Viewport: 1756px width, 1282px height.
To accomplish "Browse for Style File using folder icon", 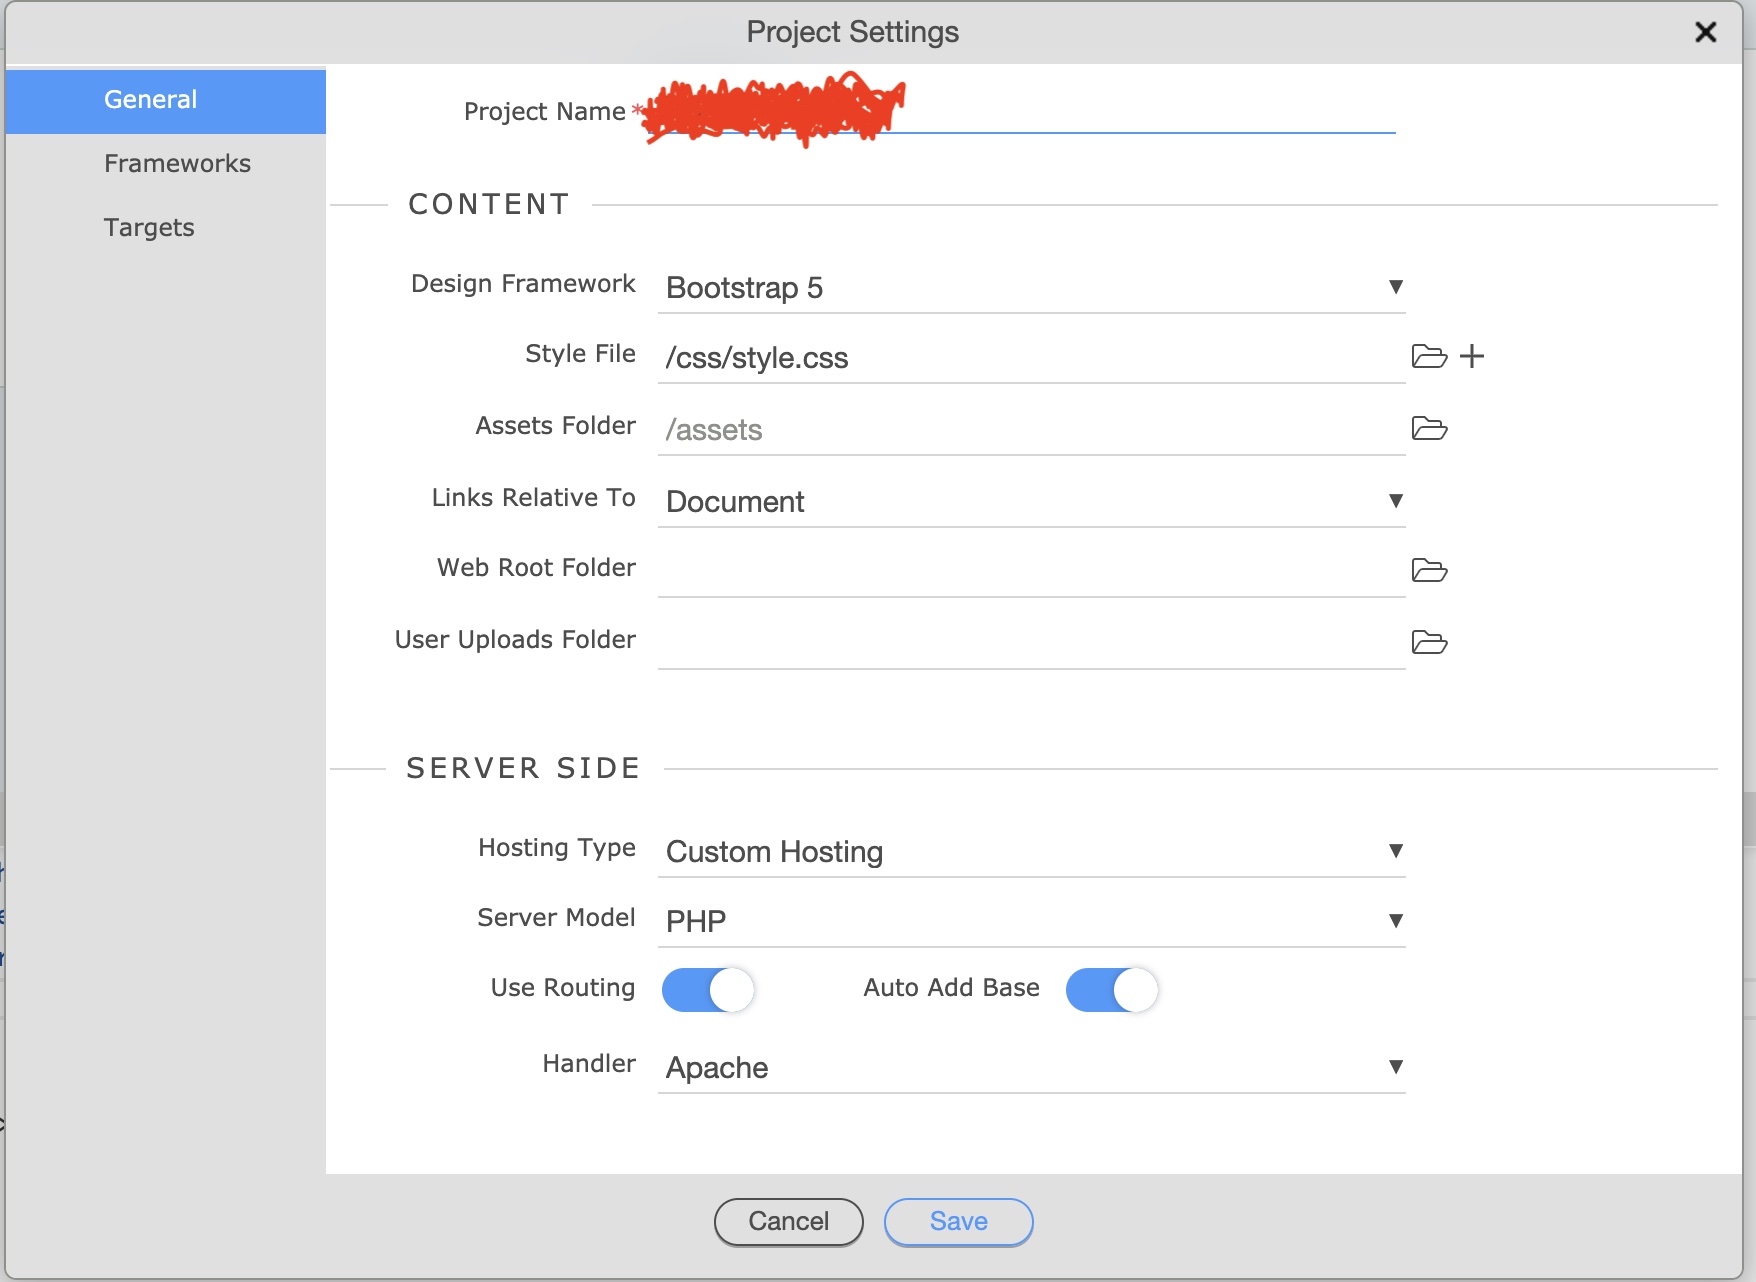I will tap(1429, 356).
